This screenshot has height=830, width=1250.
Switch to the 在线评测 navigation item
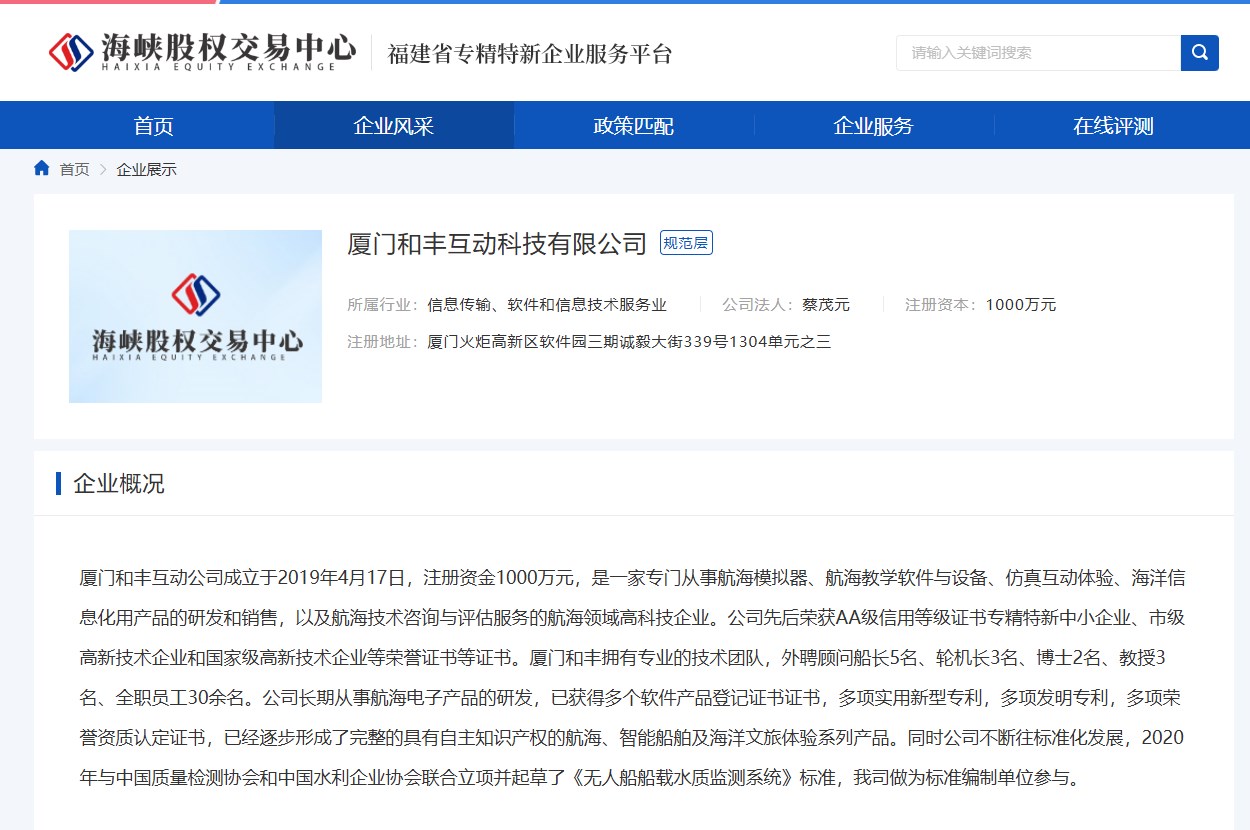tap(1113, 126)
